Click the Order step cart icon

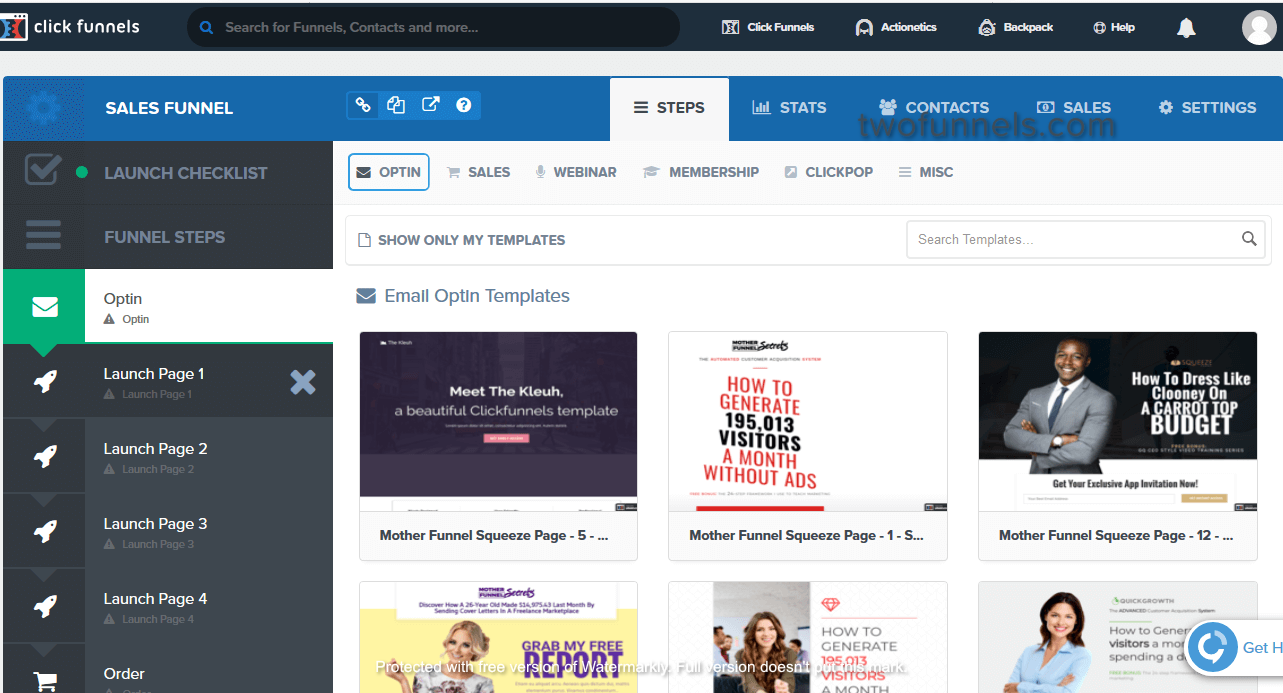click(45, 681)
